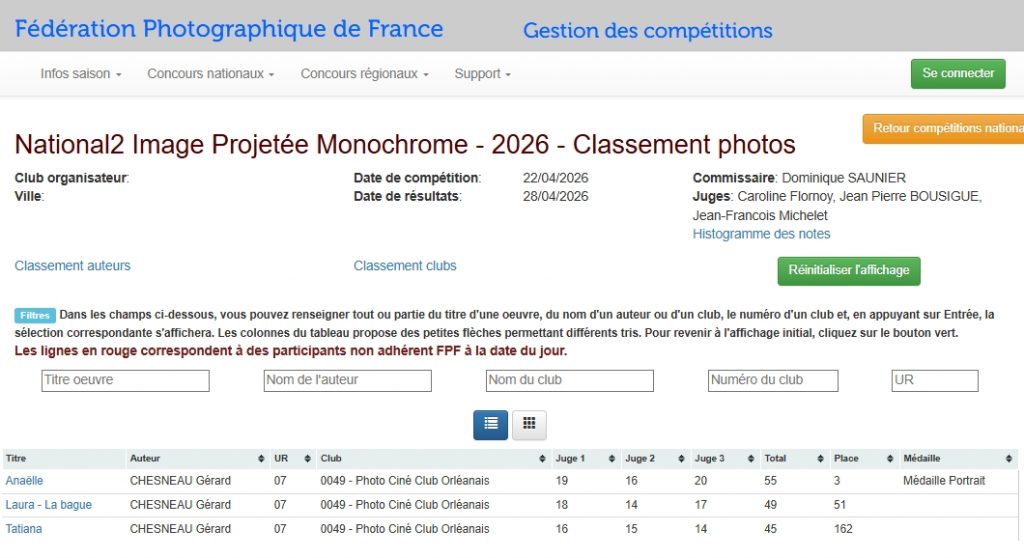Switch to list view display
The image size is (1024, 558).
pyautogui.click(x=490, y=424)
